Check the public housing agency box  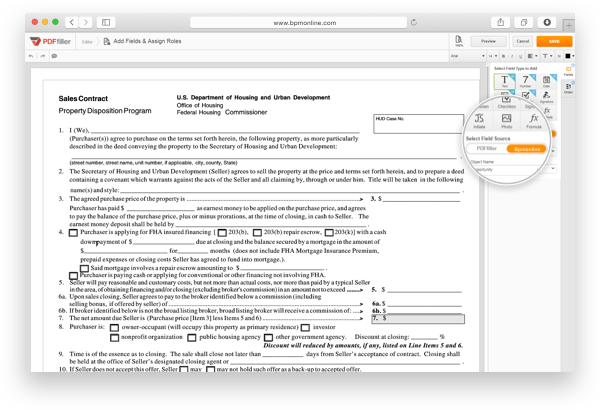click(x=192, y=338)
